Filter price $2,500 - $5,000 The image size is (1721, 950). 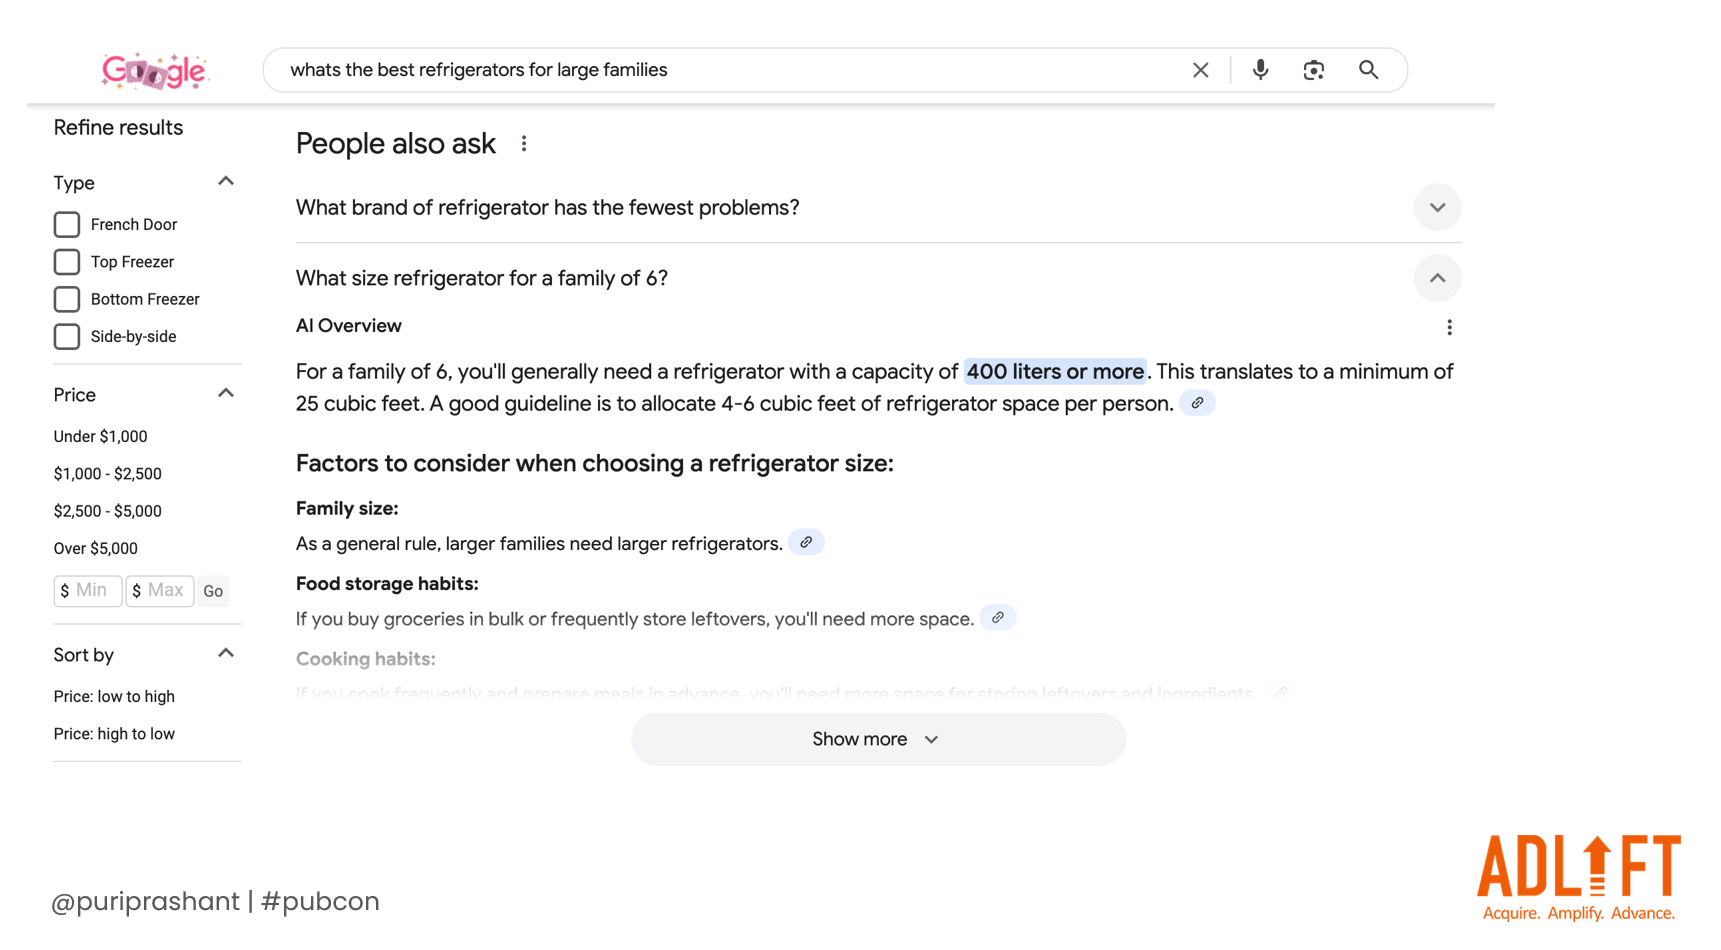click(x=108, y=511)
